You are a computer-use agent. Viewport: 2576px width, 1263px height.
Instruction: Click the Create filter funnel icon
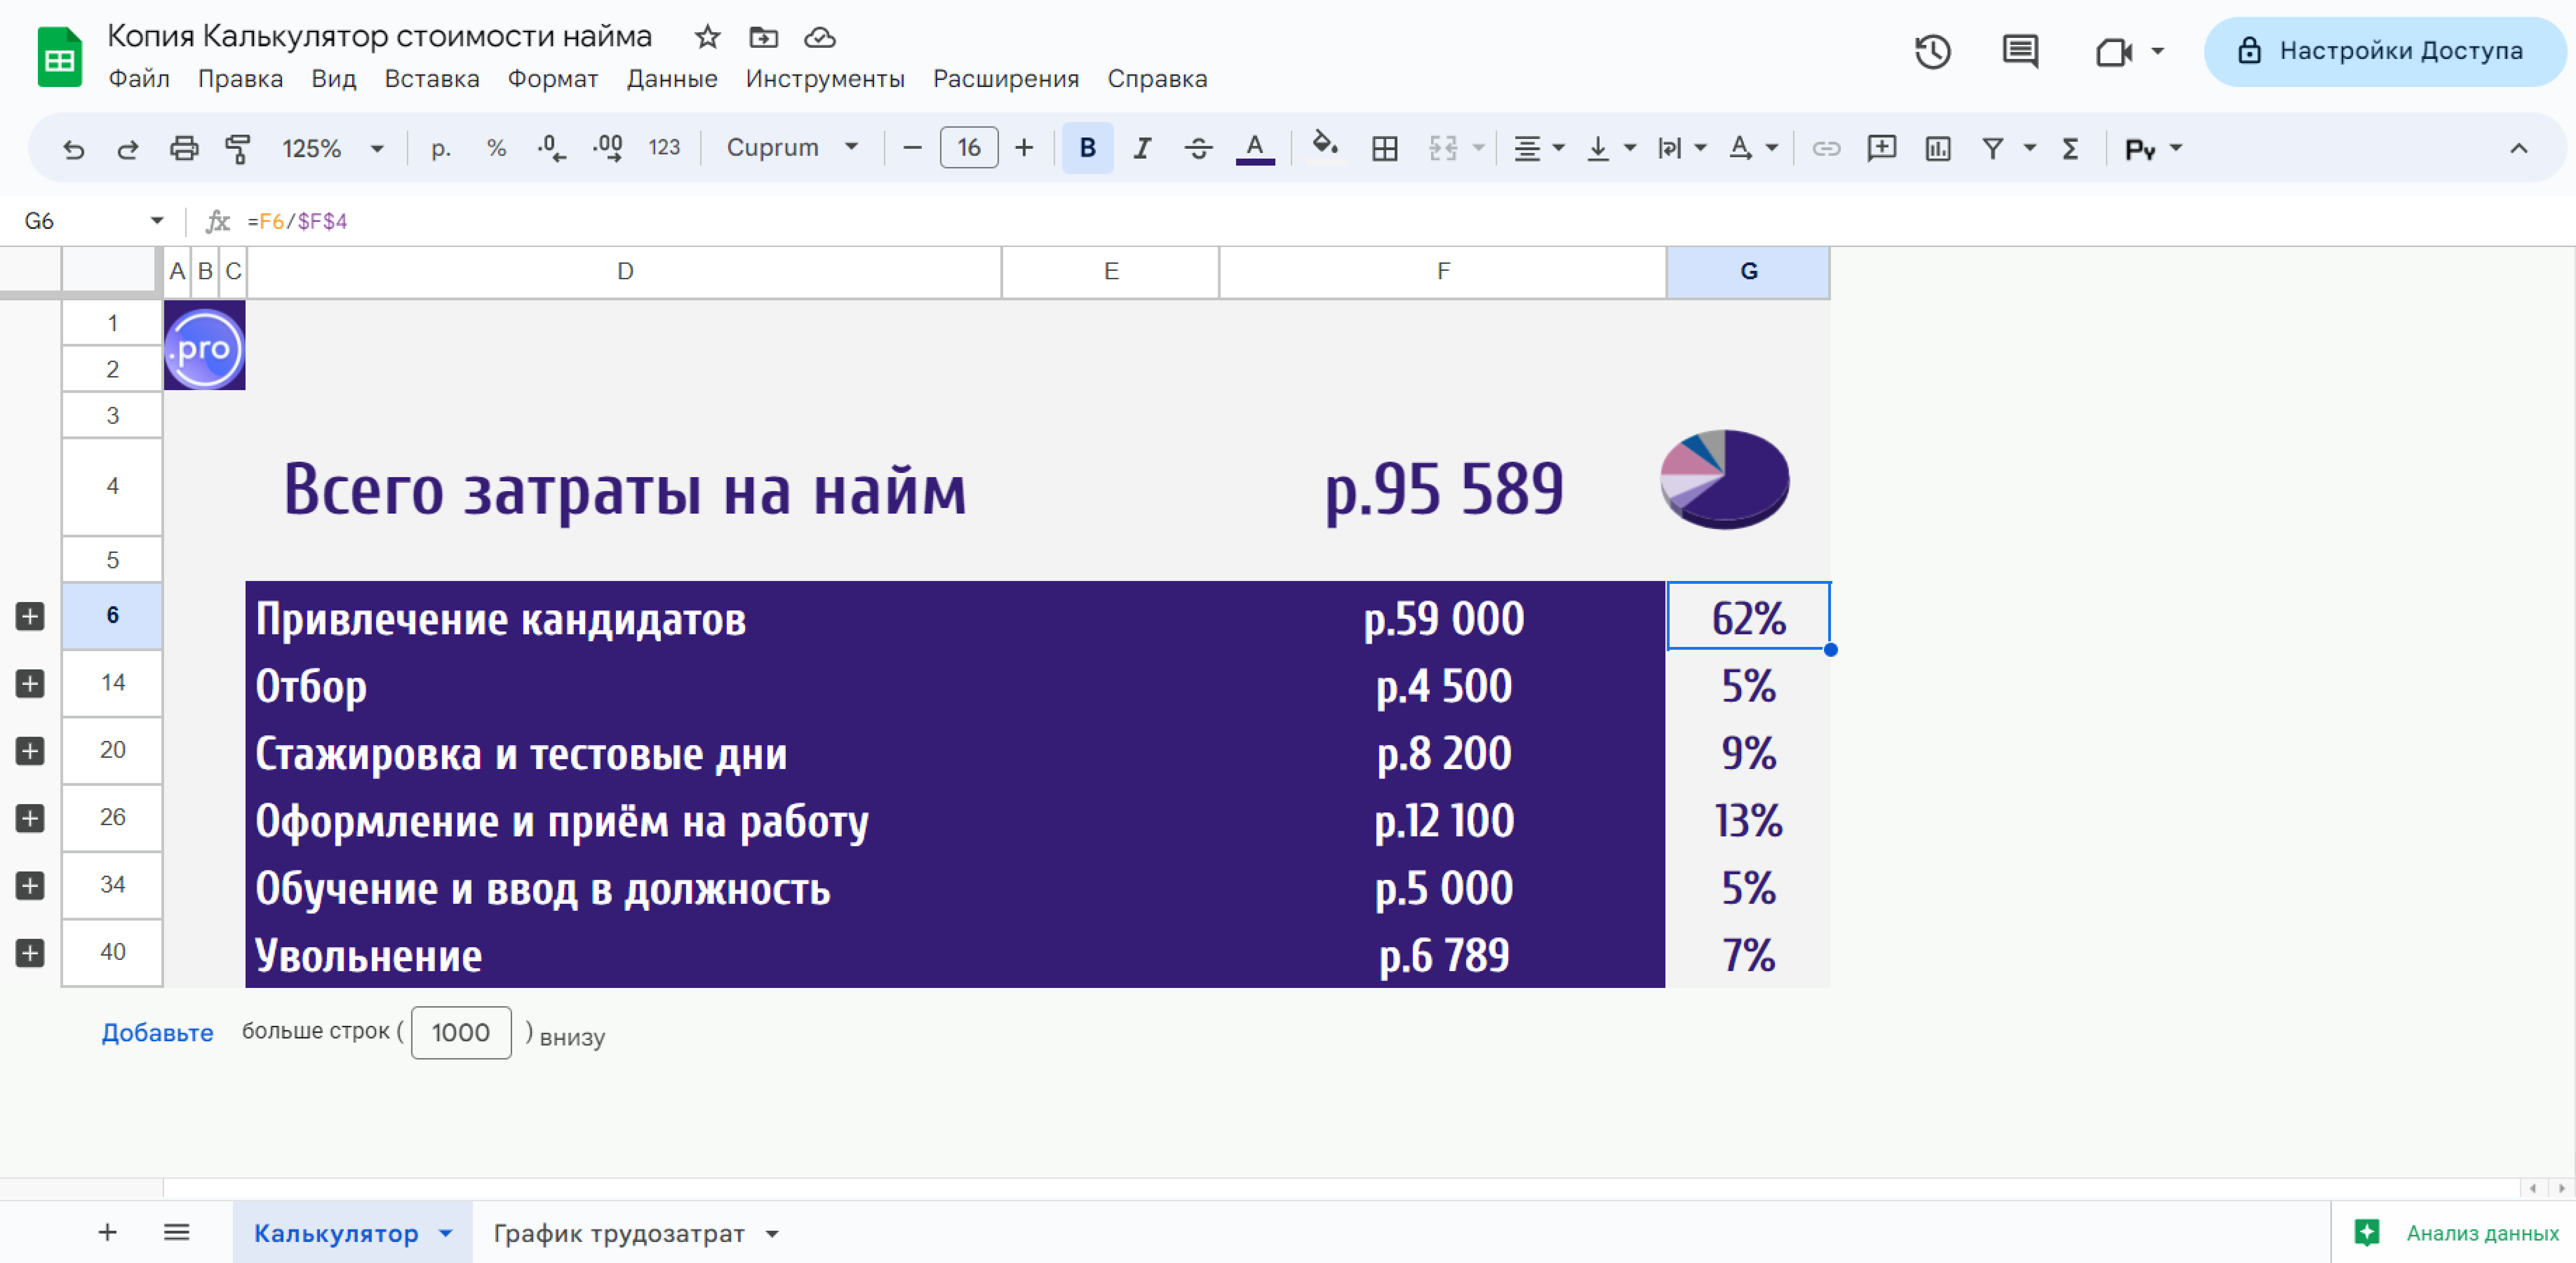tap(1993, 149)
